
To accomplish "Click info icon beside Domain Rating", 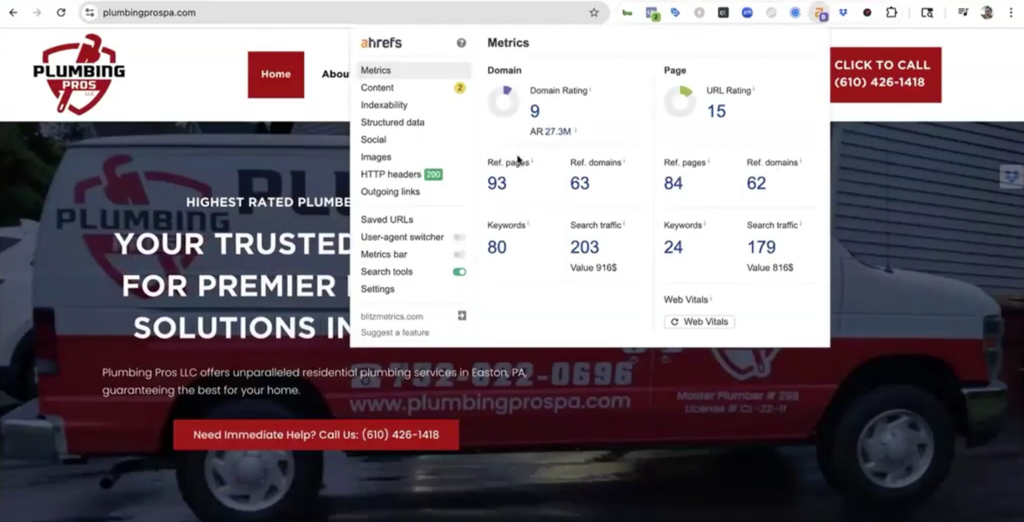I will coord(590,90).
